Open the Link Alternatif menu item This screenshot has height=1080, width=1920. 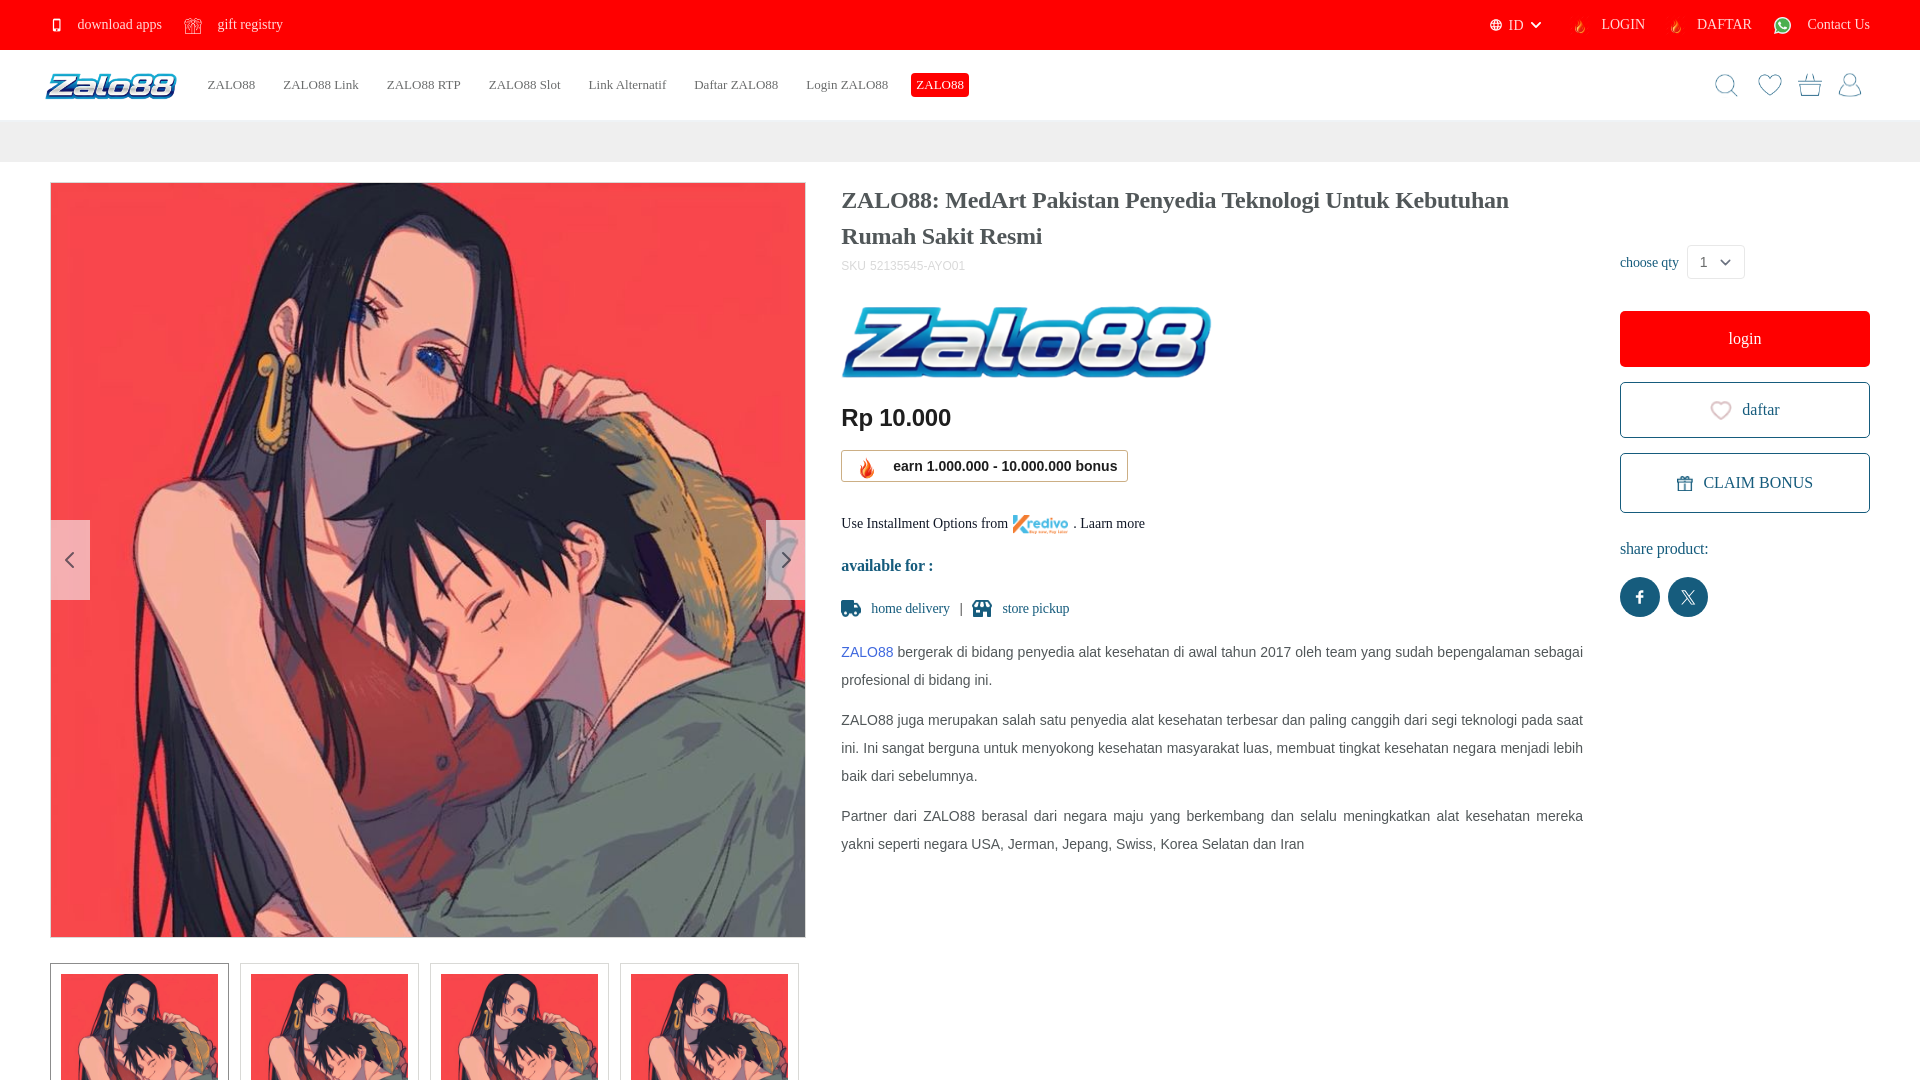627,85
